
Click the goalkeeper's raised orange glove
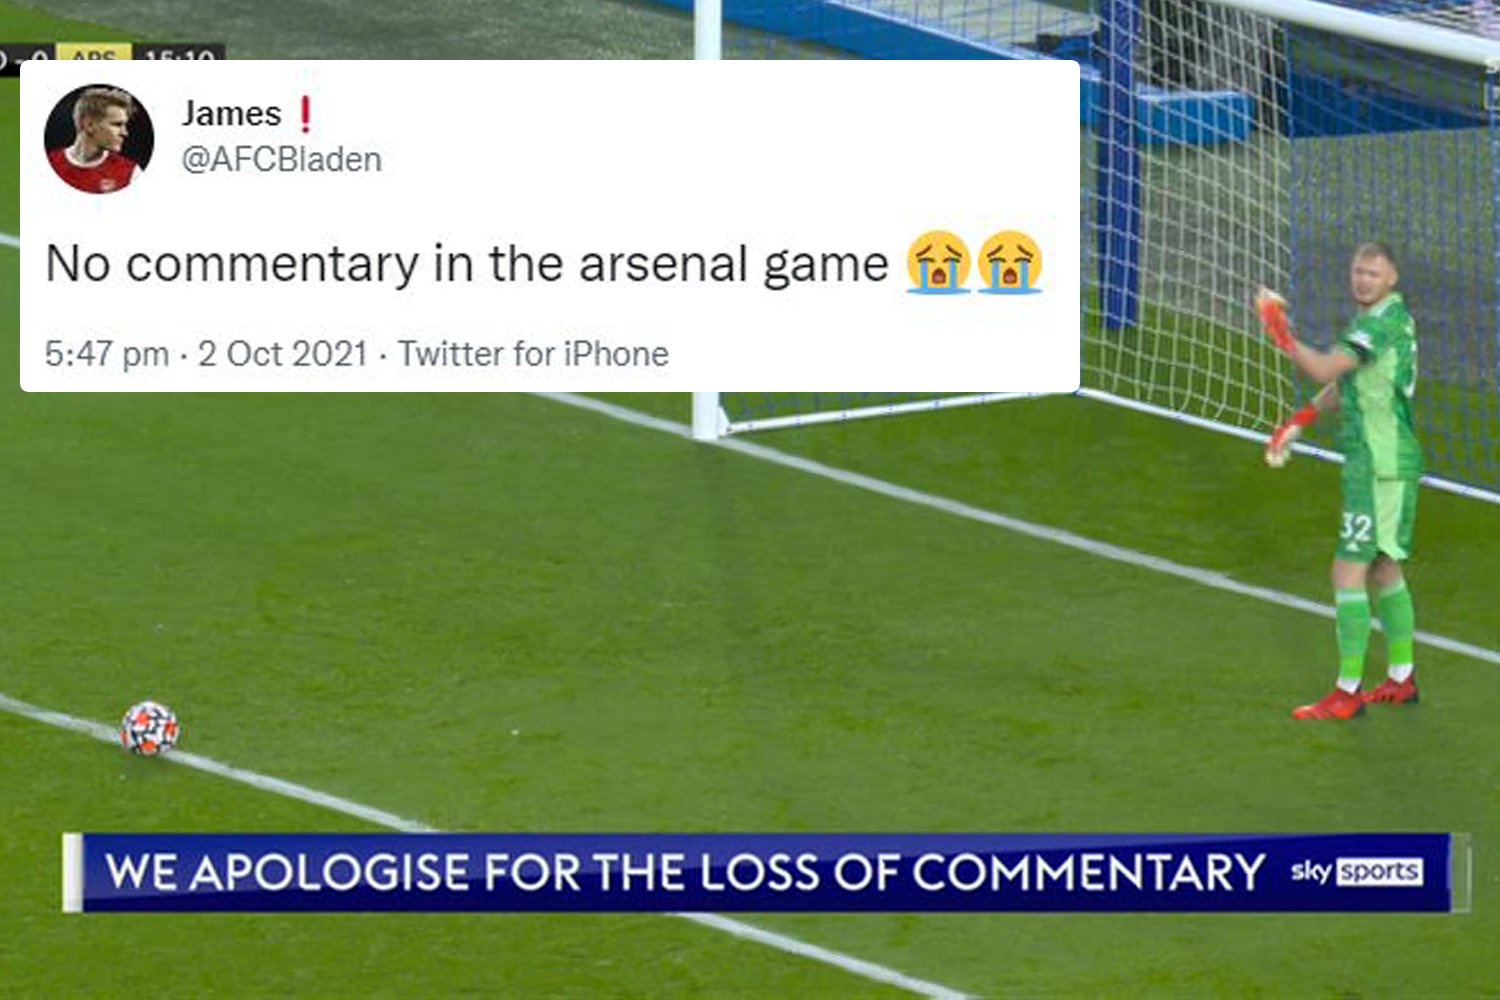pos(1274,318)
